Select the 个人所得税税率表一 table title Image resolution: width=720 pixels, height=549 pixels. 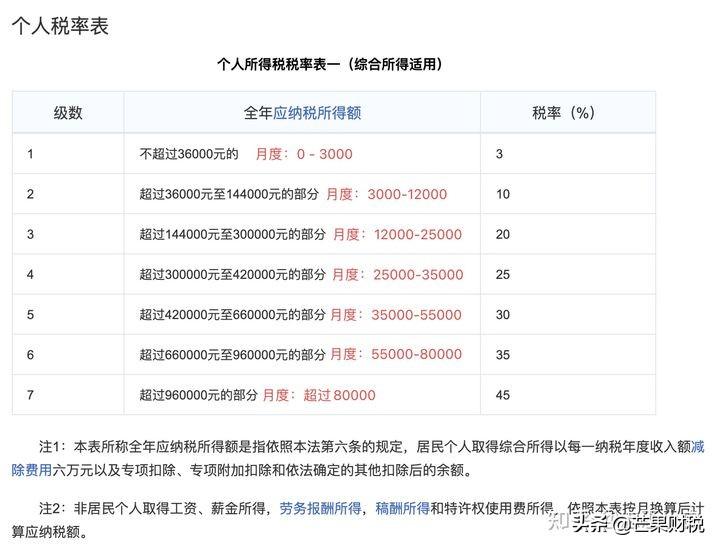click(x=330, y=64)
